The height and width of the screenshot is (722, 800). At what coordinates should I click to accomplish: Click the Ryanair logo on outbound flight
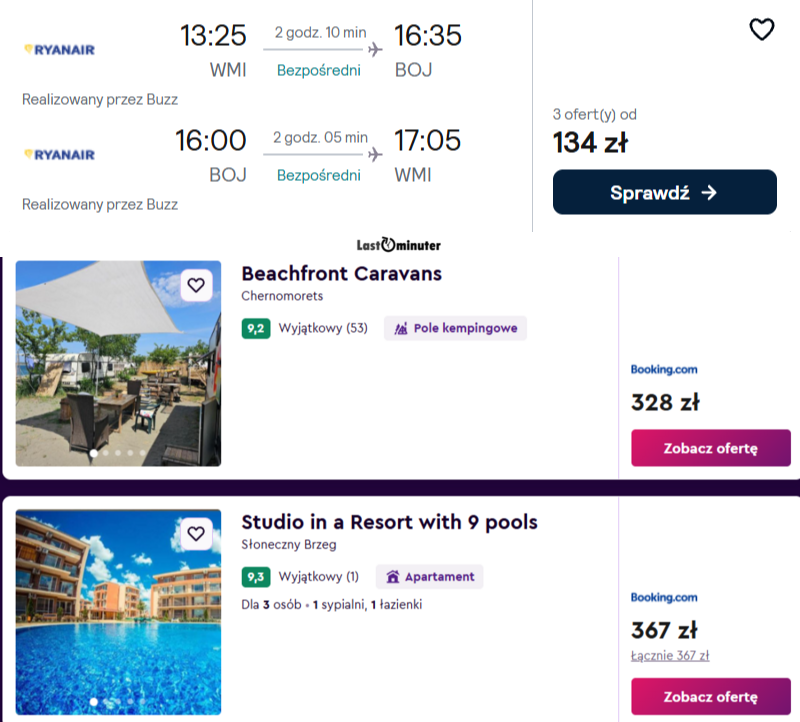click(60, 49)
